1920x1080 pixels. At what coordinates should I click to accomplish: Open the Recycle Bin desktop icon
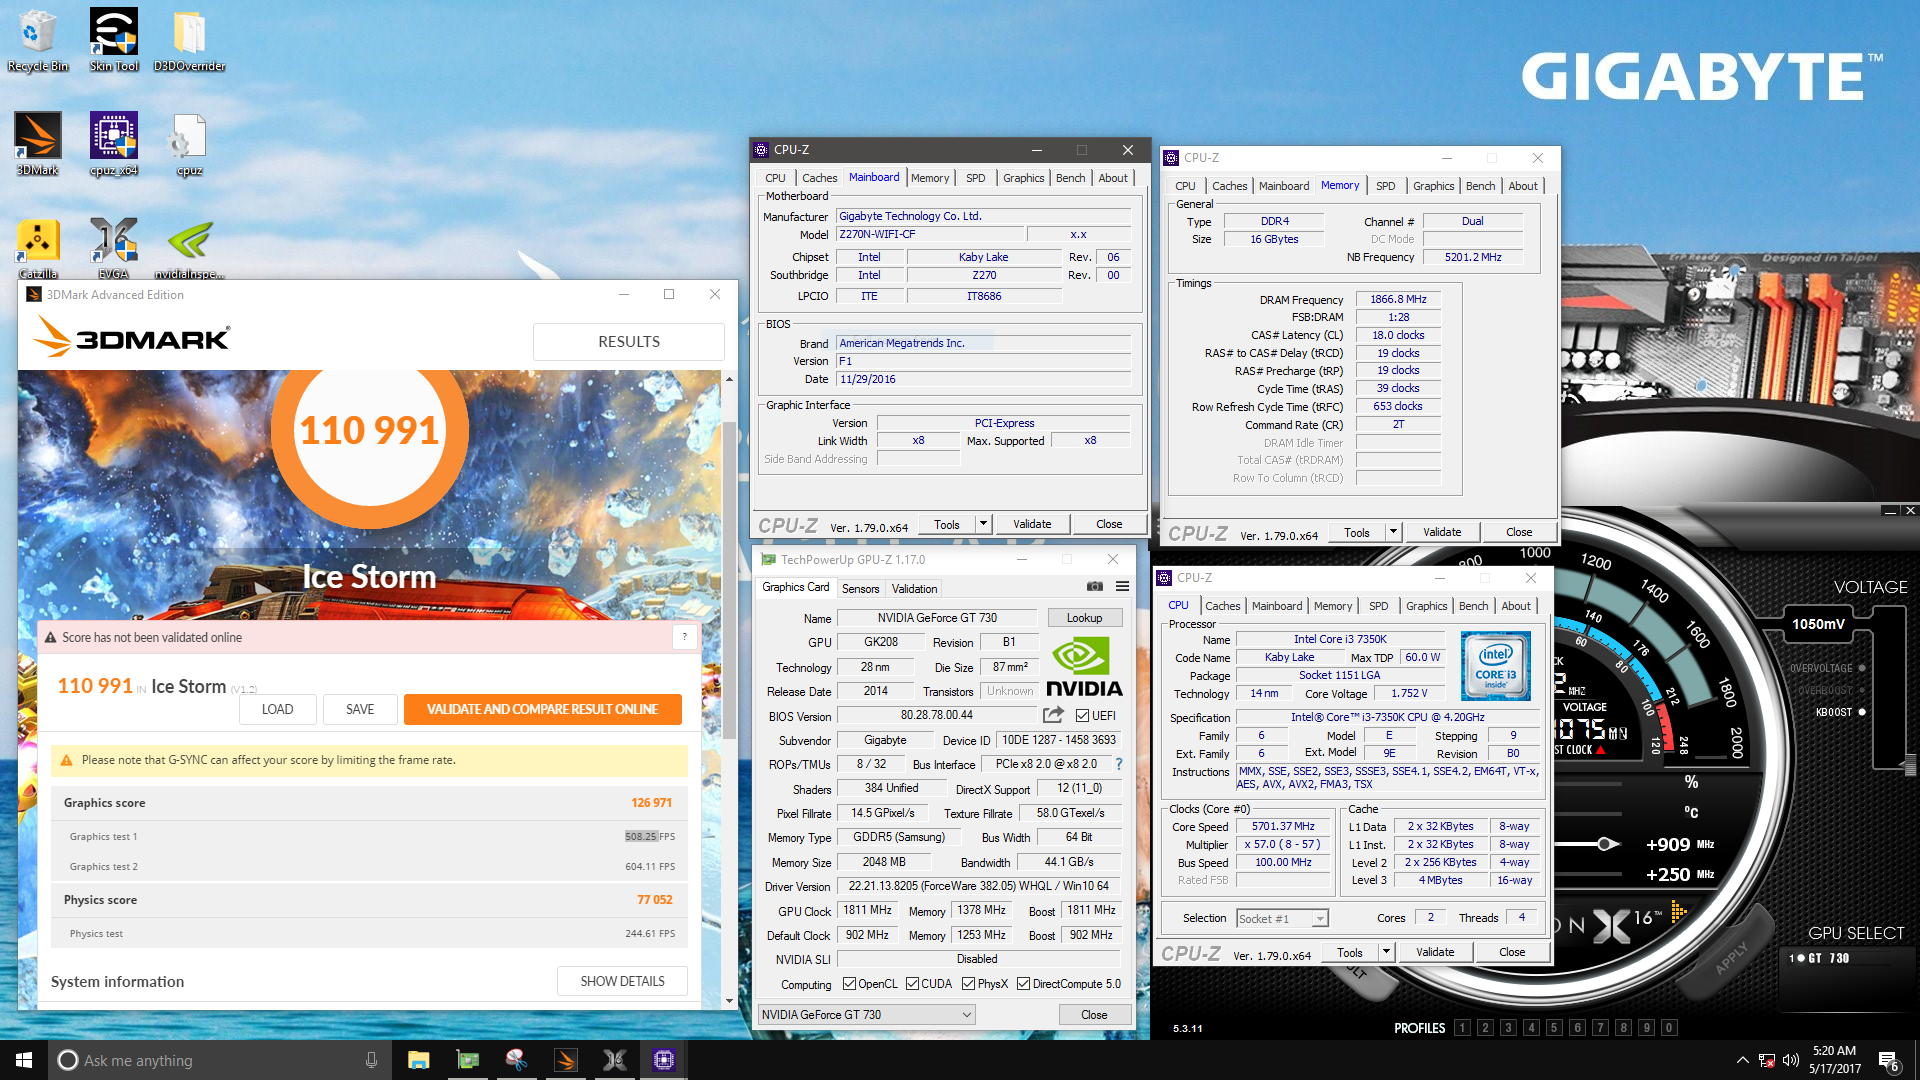[x=38, y=40]
